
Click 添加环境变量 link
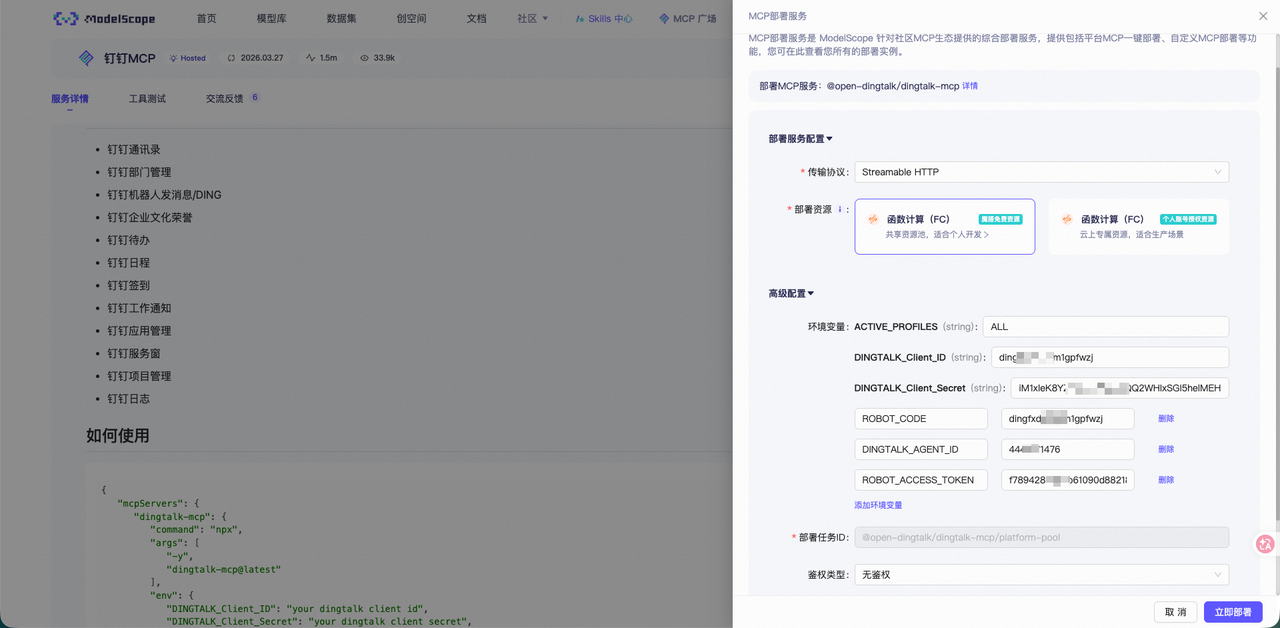[878, 505]
